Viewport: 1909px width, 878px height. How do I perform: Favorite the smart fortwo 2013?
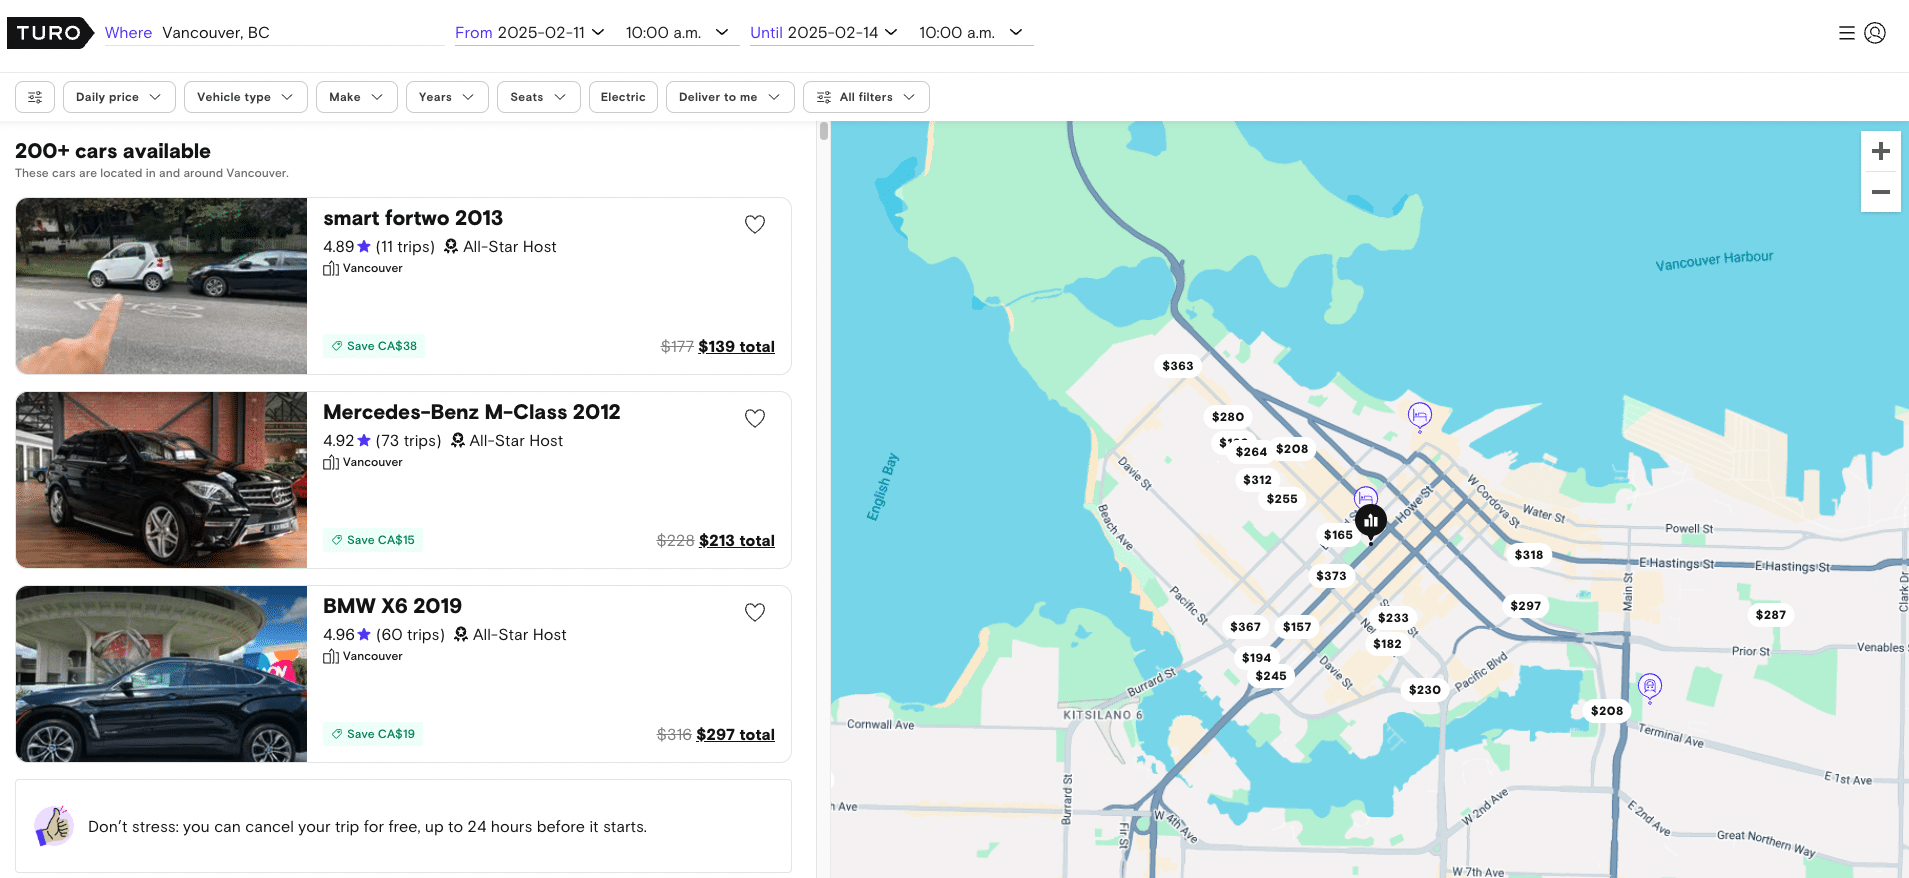(x=755, y=225)
